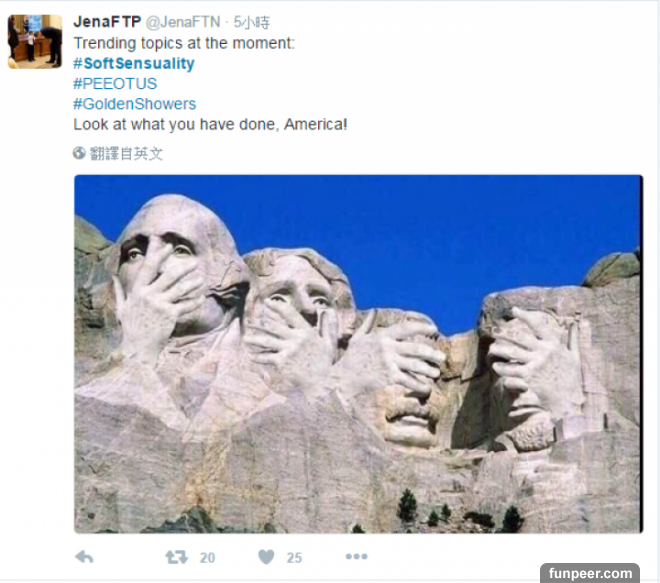Image resolution: width=660 pixels, height=583 pixels.
Task: Click the retweet count 20
Action: [x=207, y=558]
